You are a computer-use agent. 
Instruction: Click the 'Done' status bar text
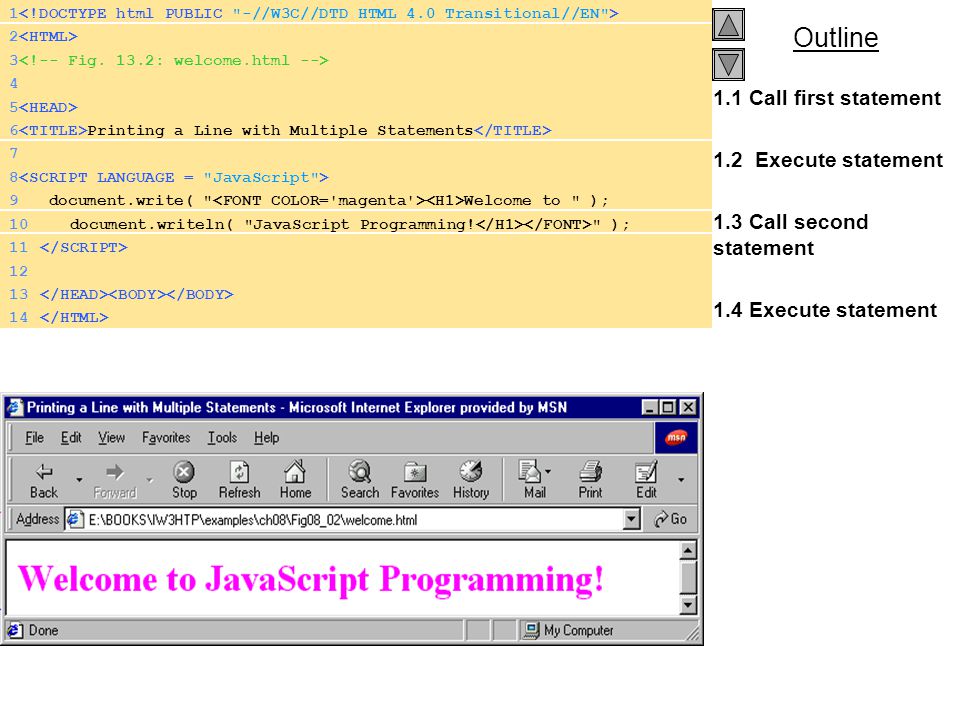pyautogui.click(x=43, y=630)
